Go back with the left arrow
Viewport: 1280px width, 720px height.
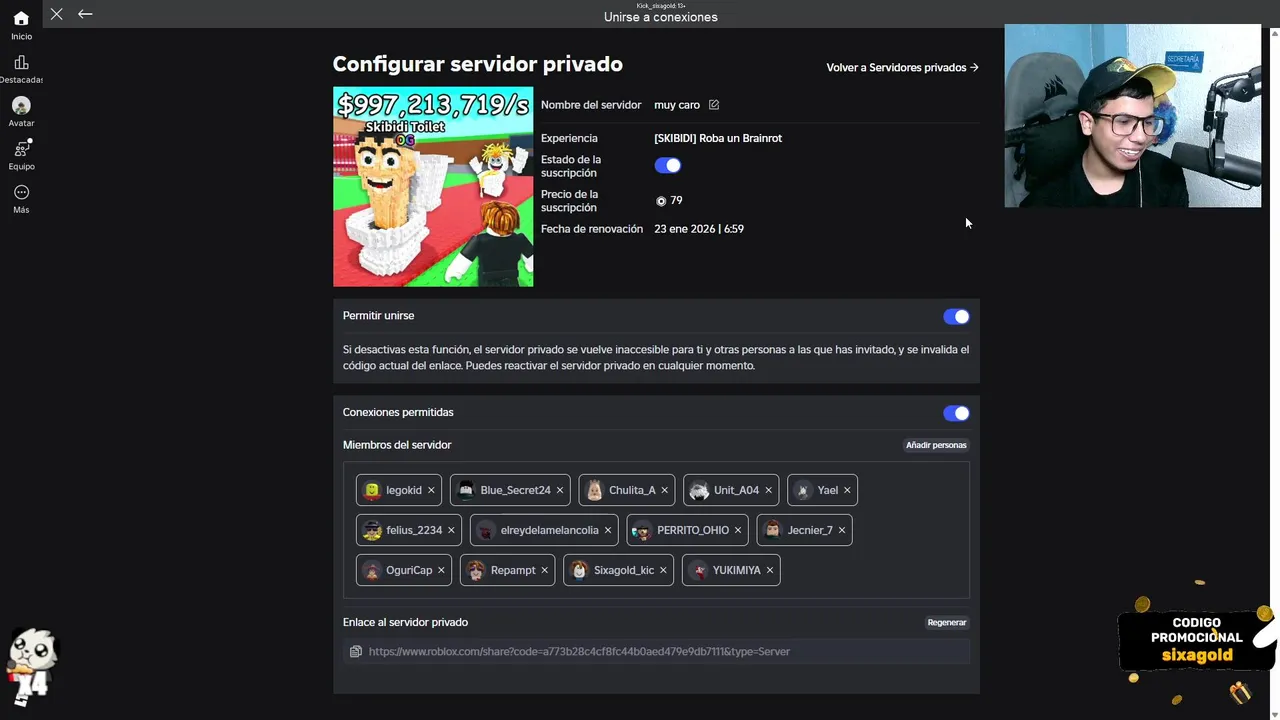[85, 14]
